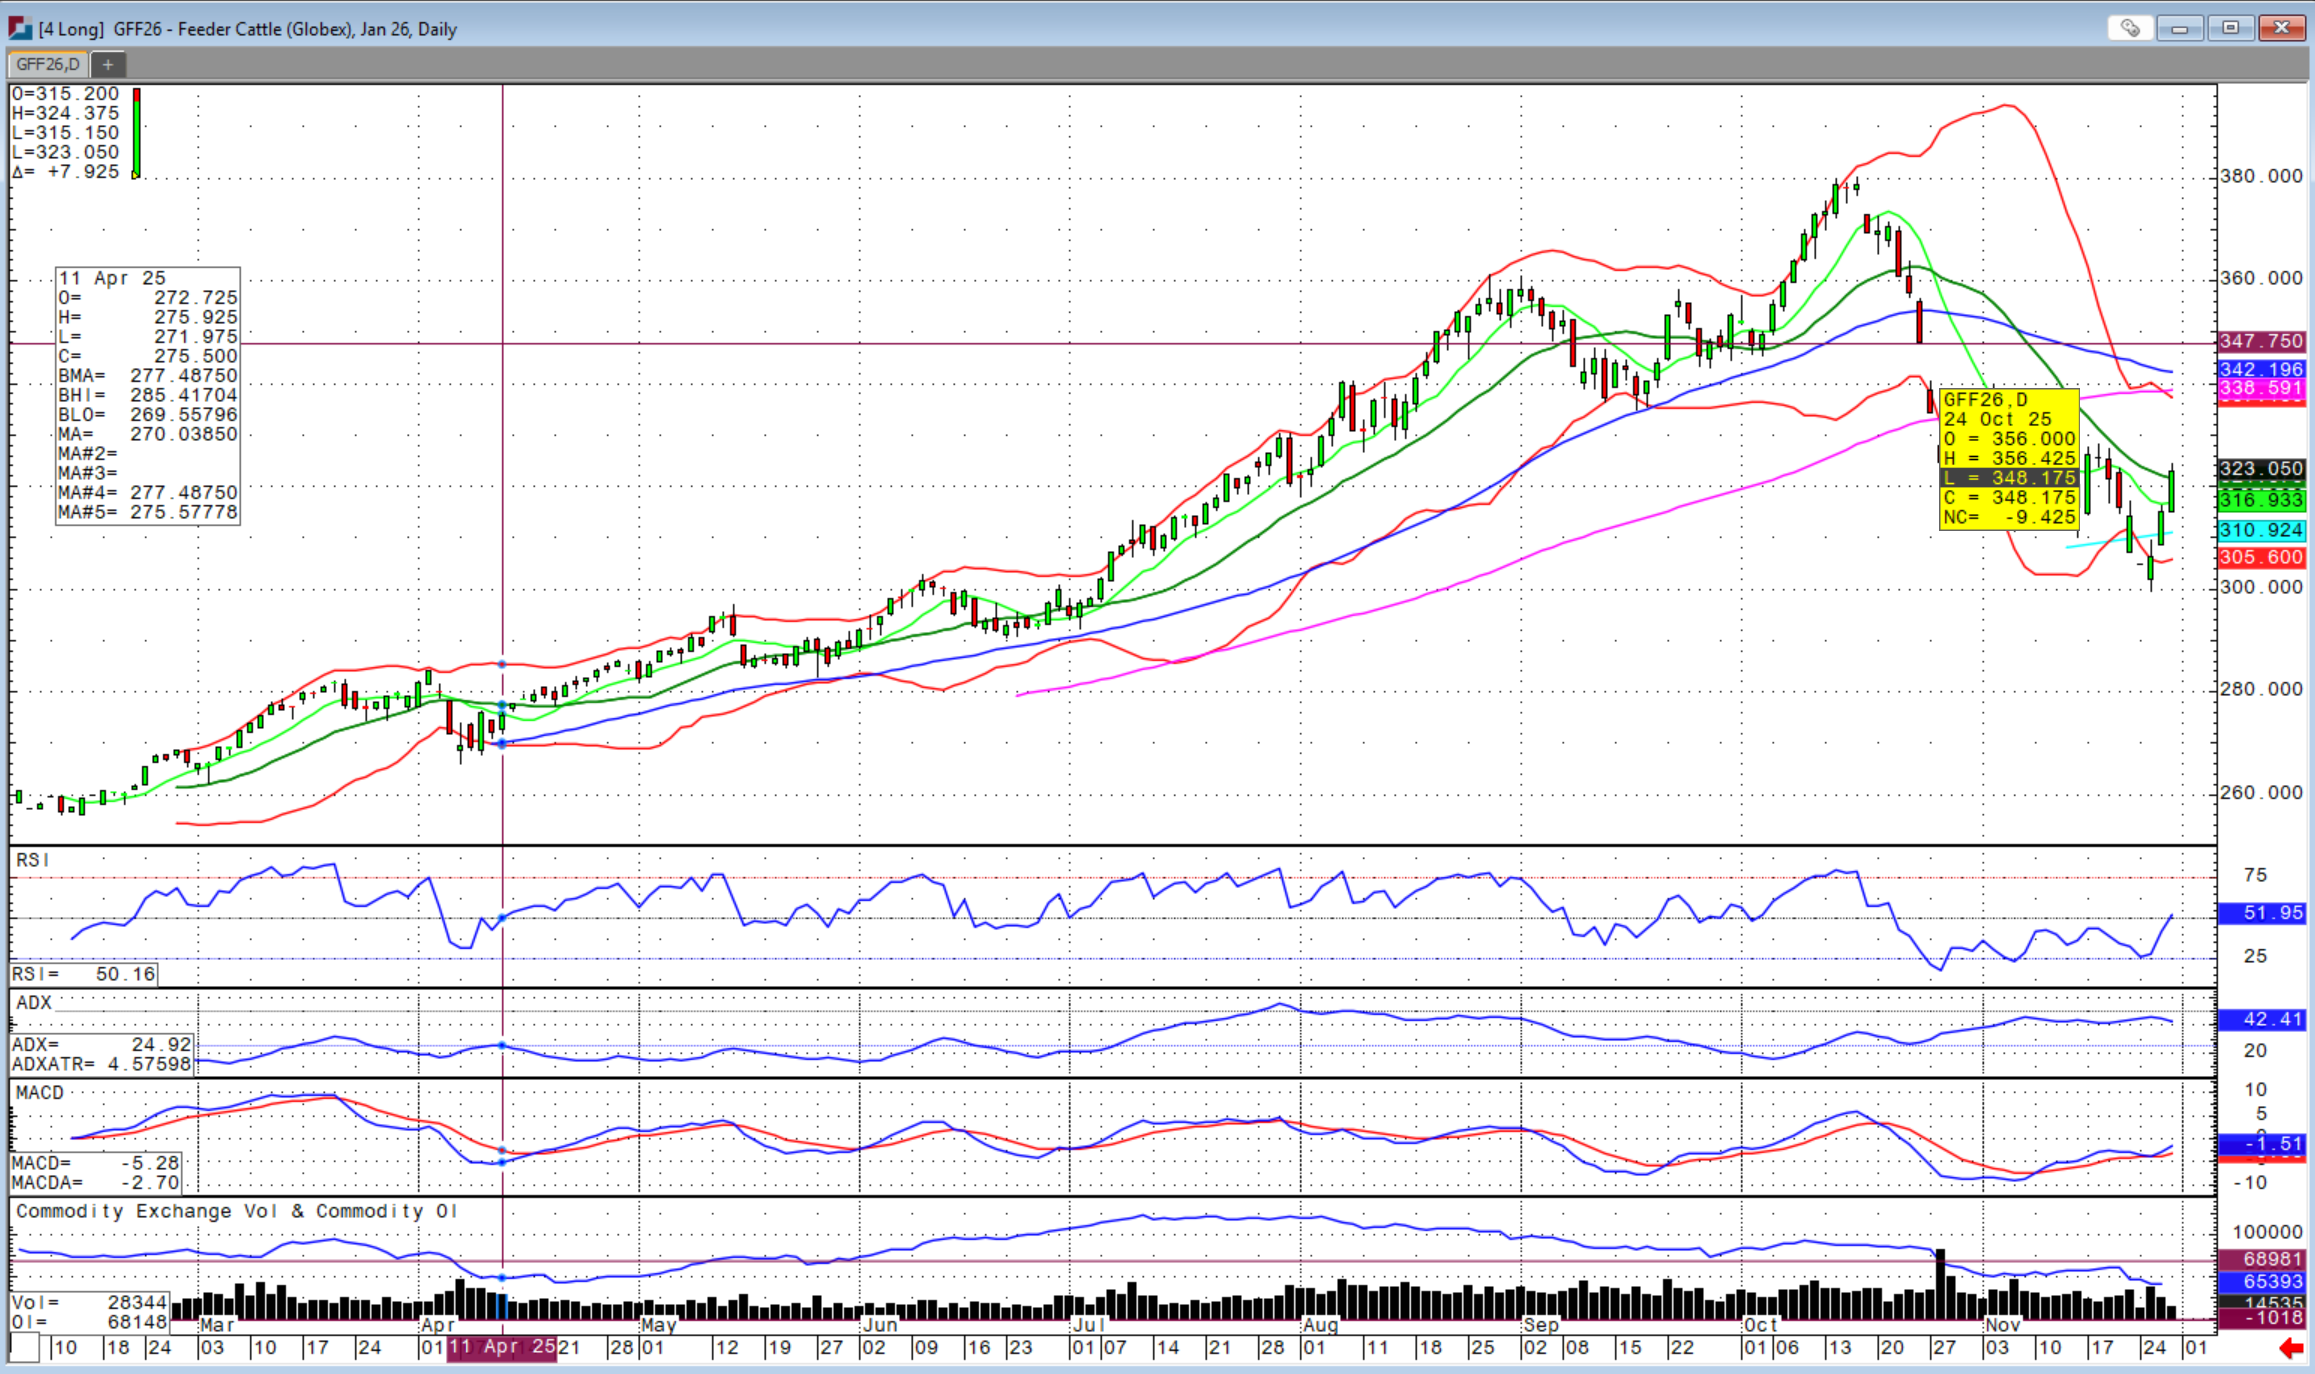This screenshot has height=1374, width=2315.
Task: Click the Commodity Exchange Vol & OI label
Action: 235,1211
